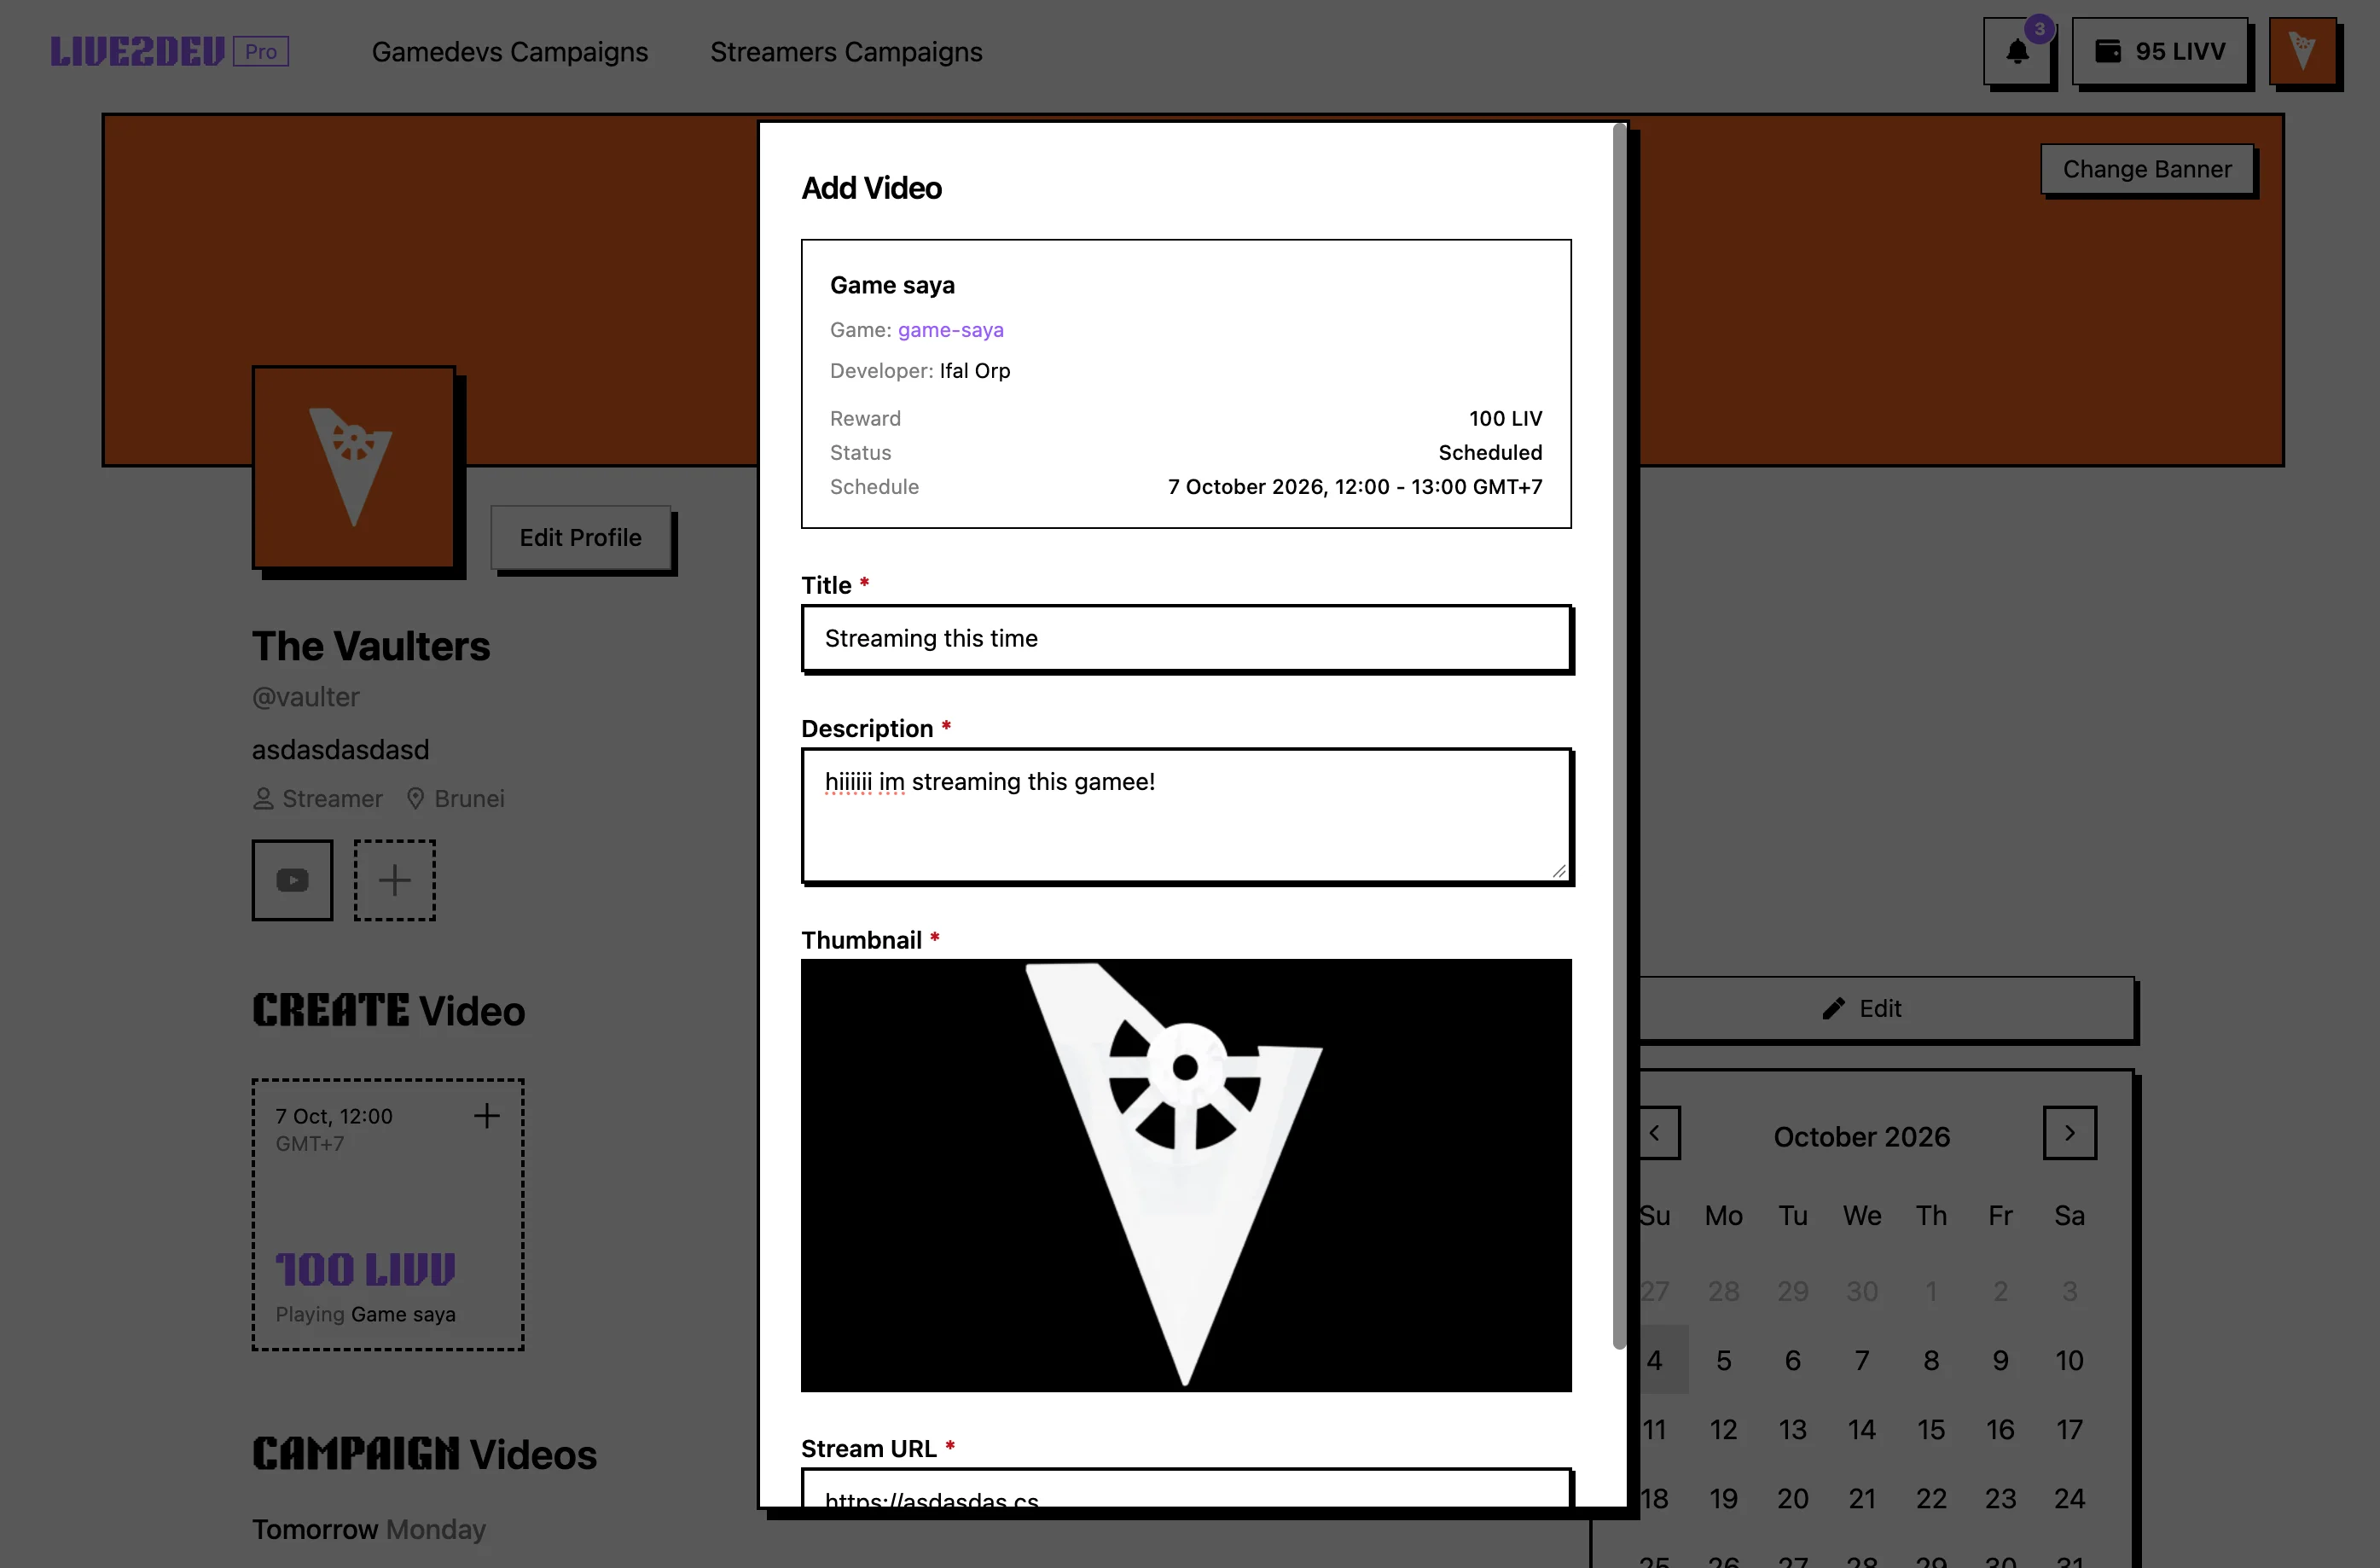The image size is (2380, 1568).
Task: Select October 10 in the calendar
Action: coord(2070,1360)
